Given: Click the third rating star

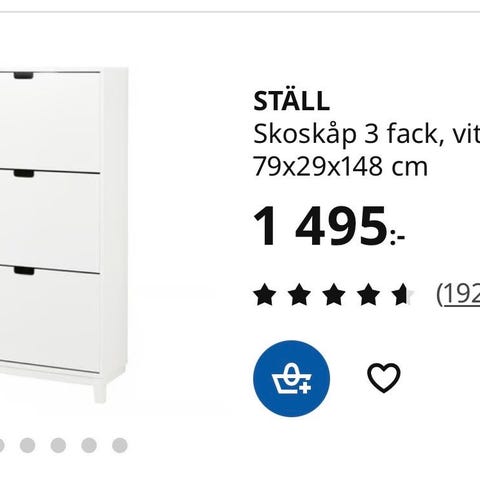Looking at the screenshot, I should pyautogui.click(x=334, y=295).
